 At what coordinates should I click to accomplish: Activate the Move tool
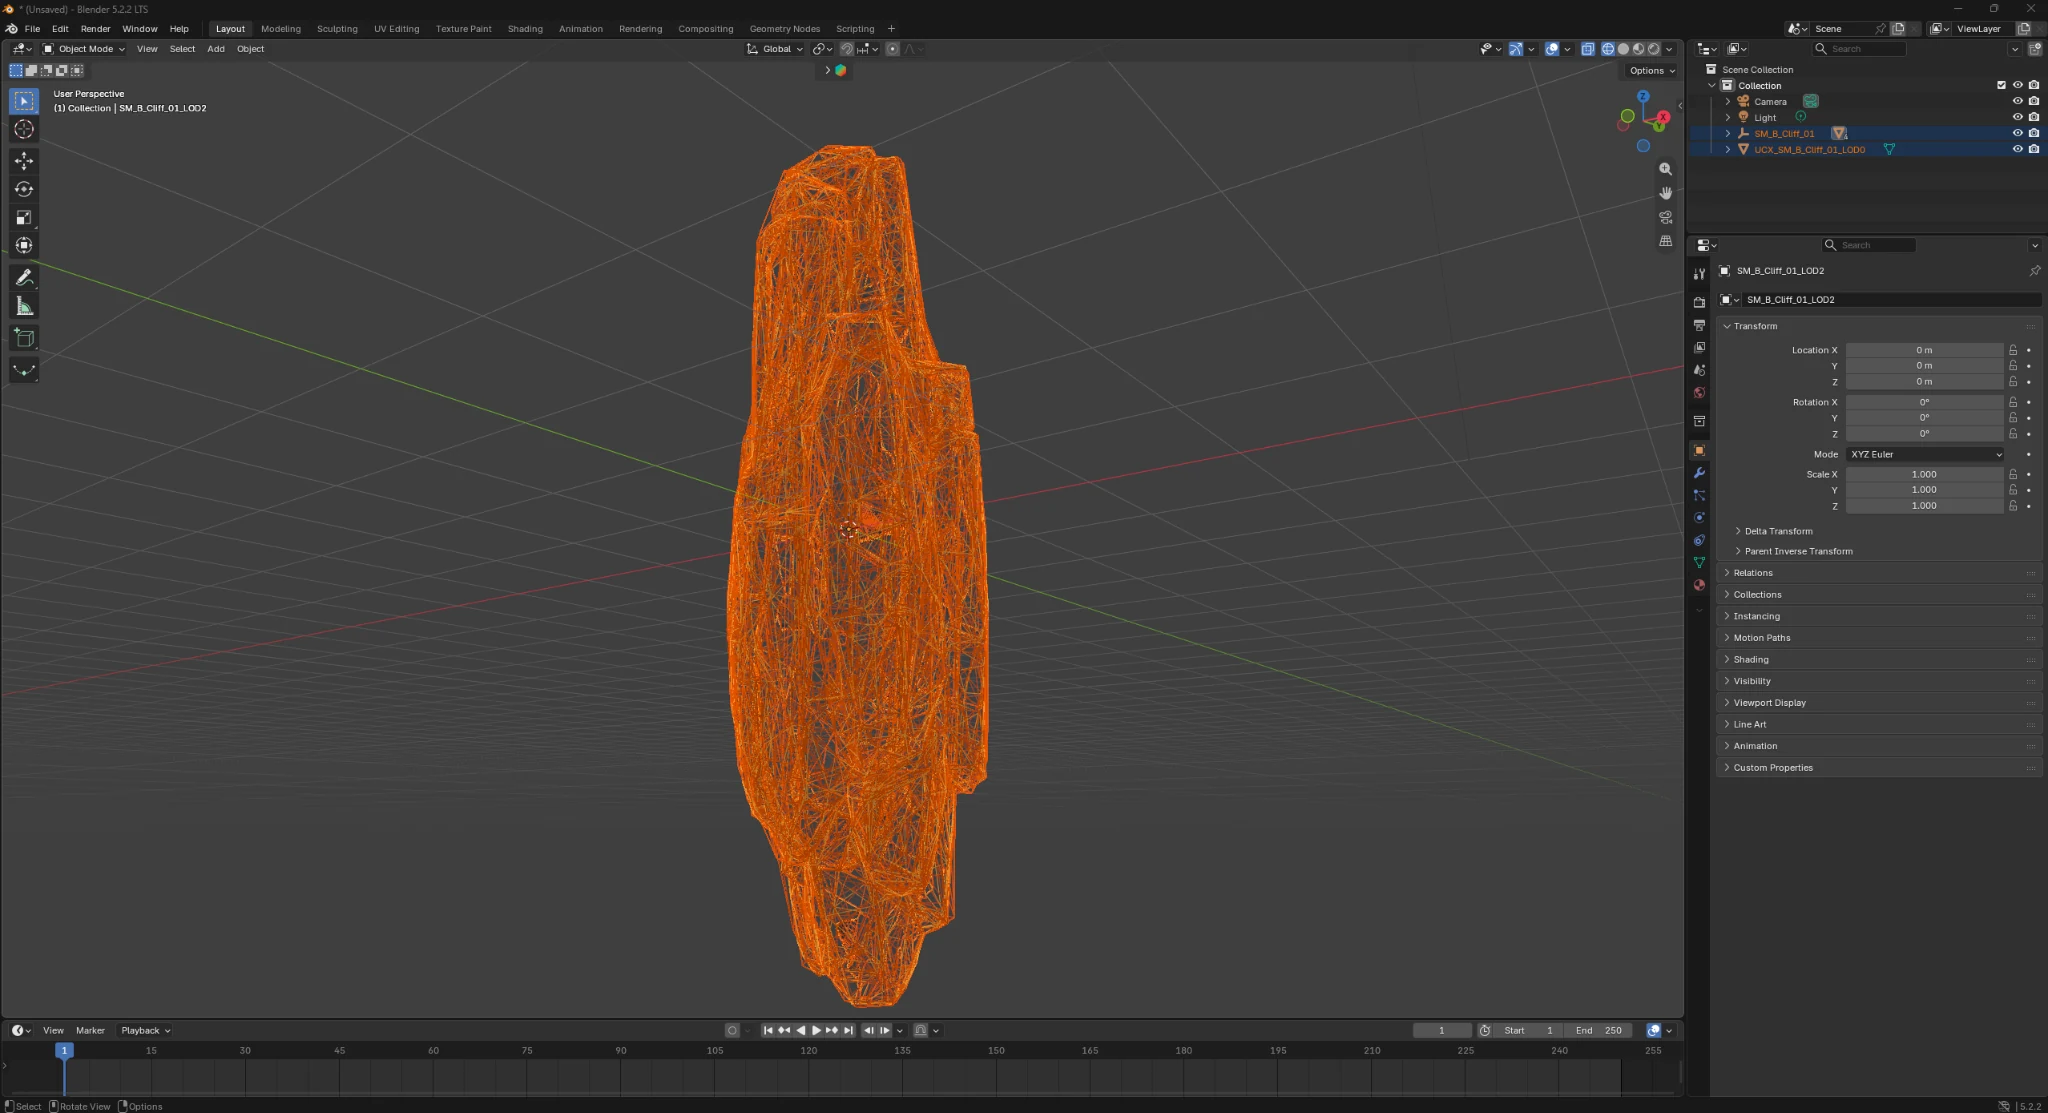coord(24,161)
